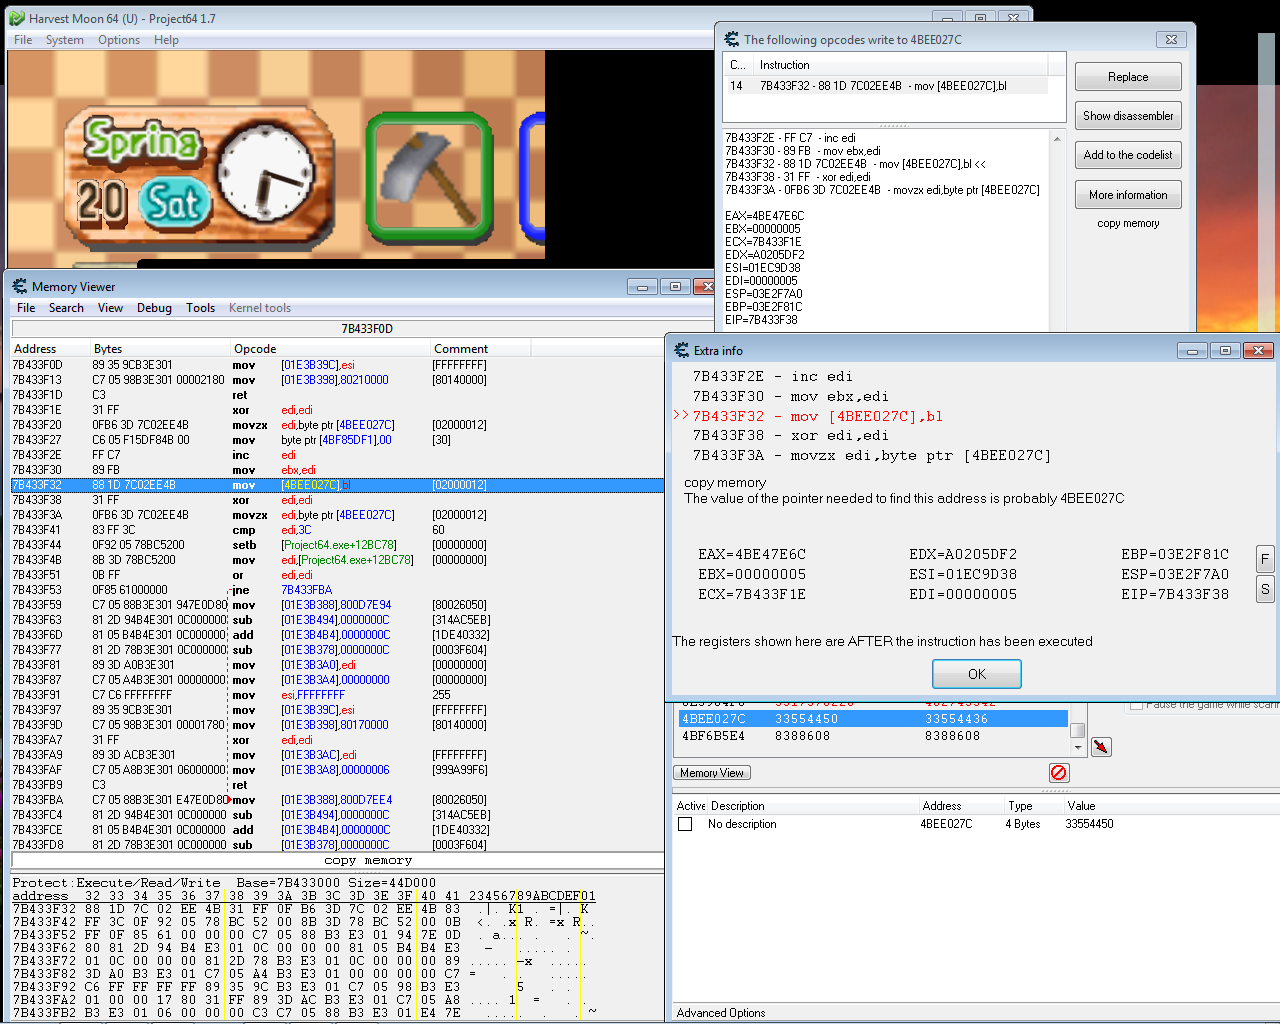Click the Project64 icon in the emulator titlebar
1280x1024 pixels.
pyautogui.click(x=17, y=19)
